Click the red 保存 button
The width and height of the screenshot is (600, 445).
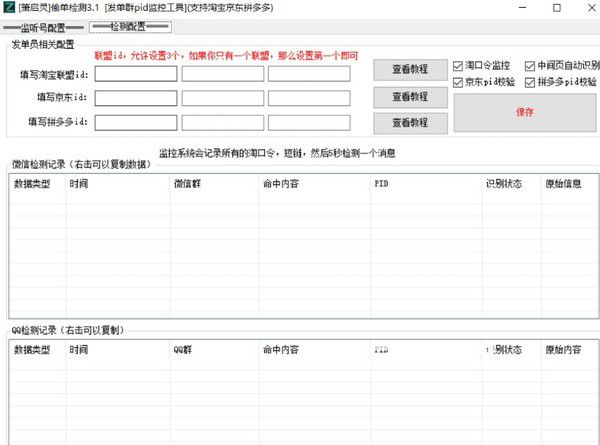(x=525, y=112)
